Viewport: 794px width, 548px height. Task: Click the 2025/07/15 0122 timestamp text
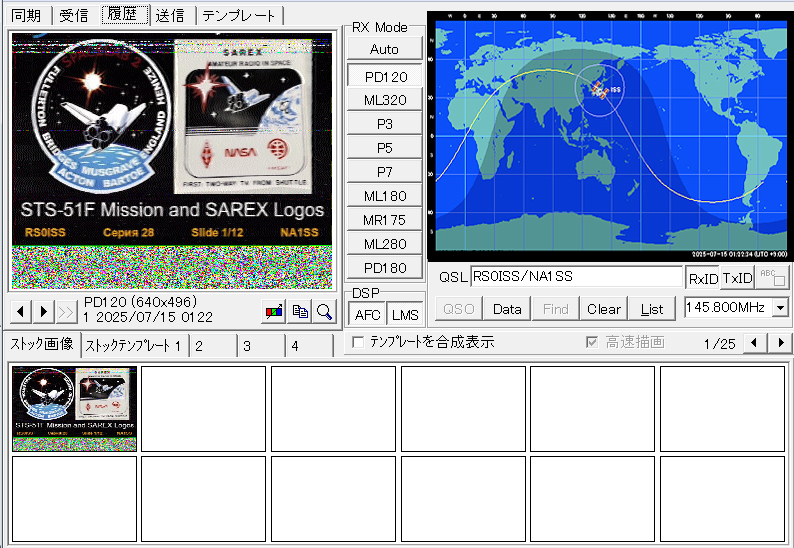click(x=154, y=317)
